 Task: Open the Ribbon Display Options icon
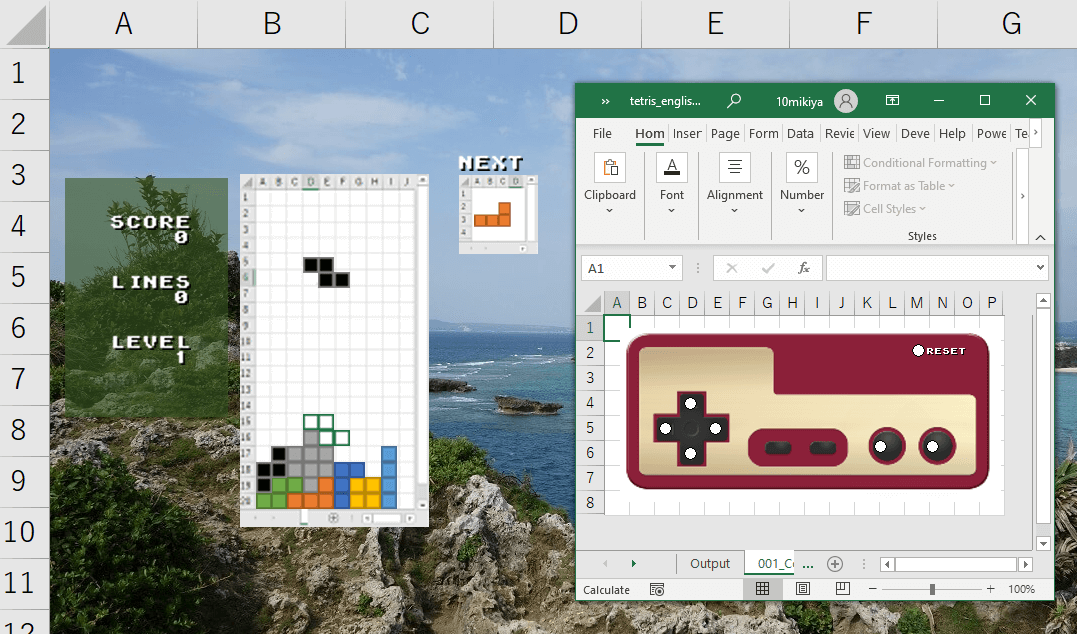[892, 100]
